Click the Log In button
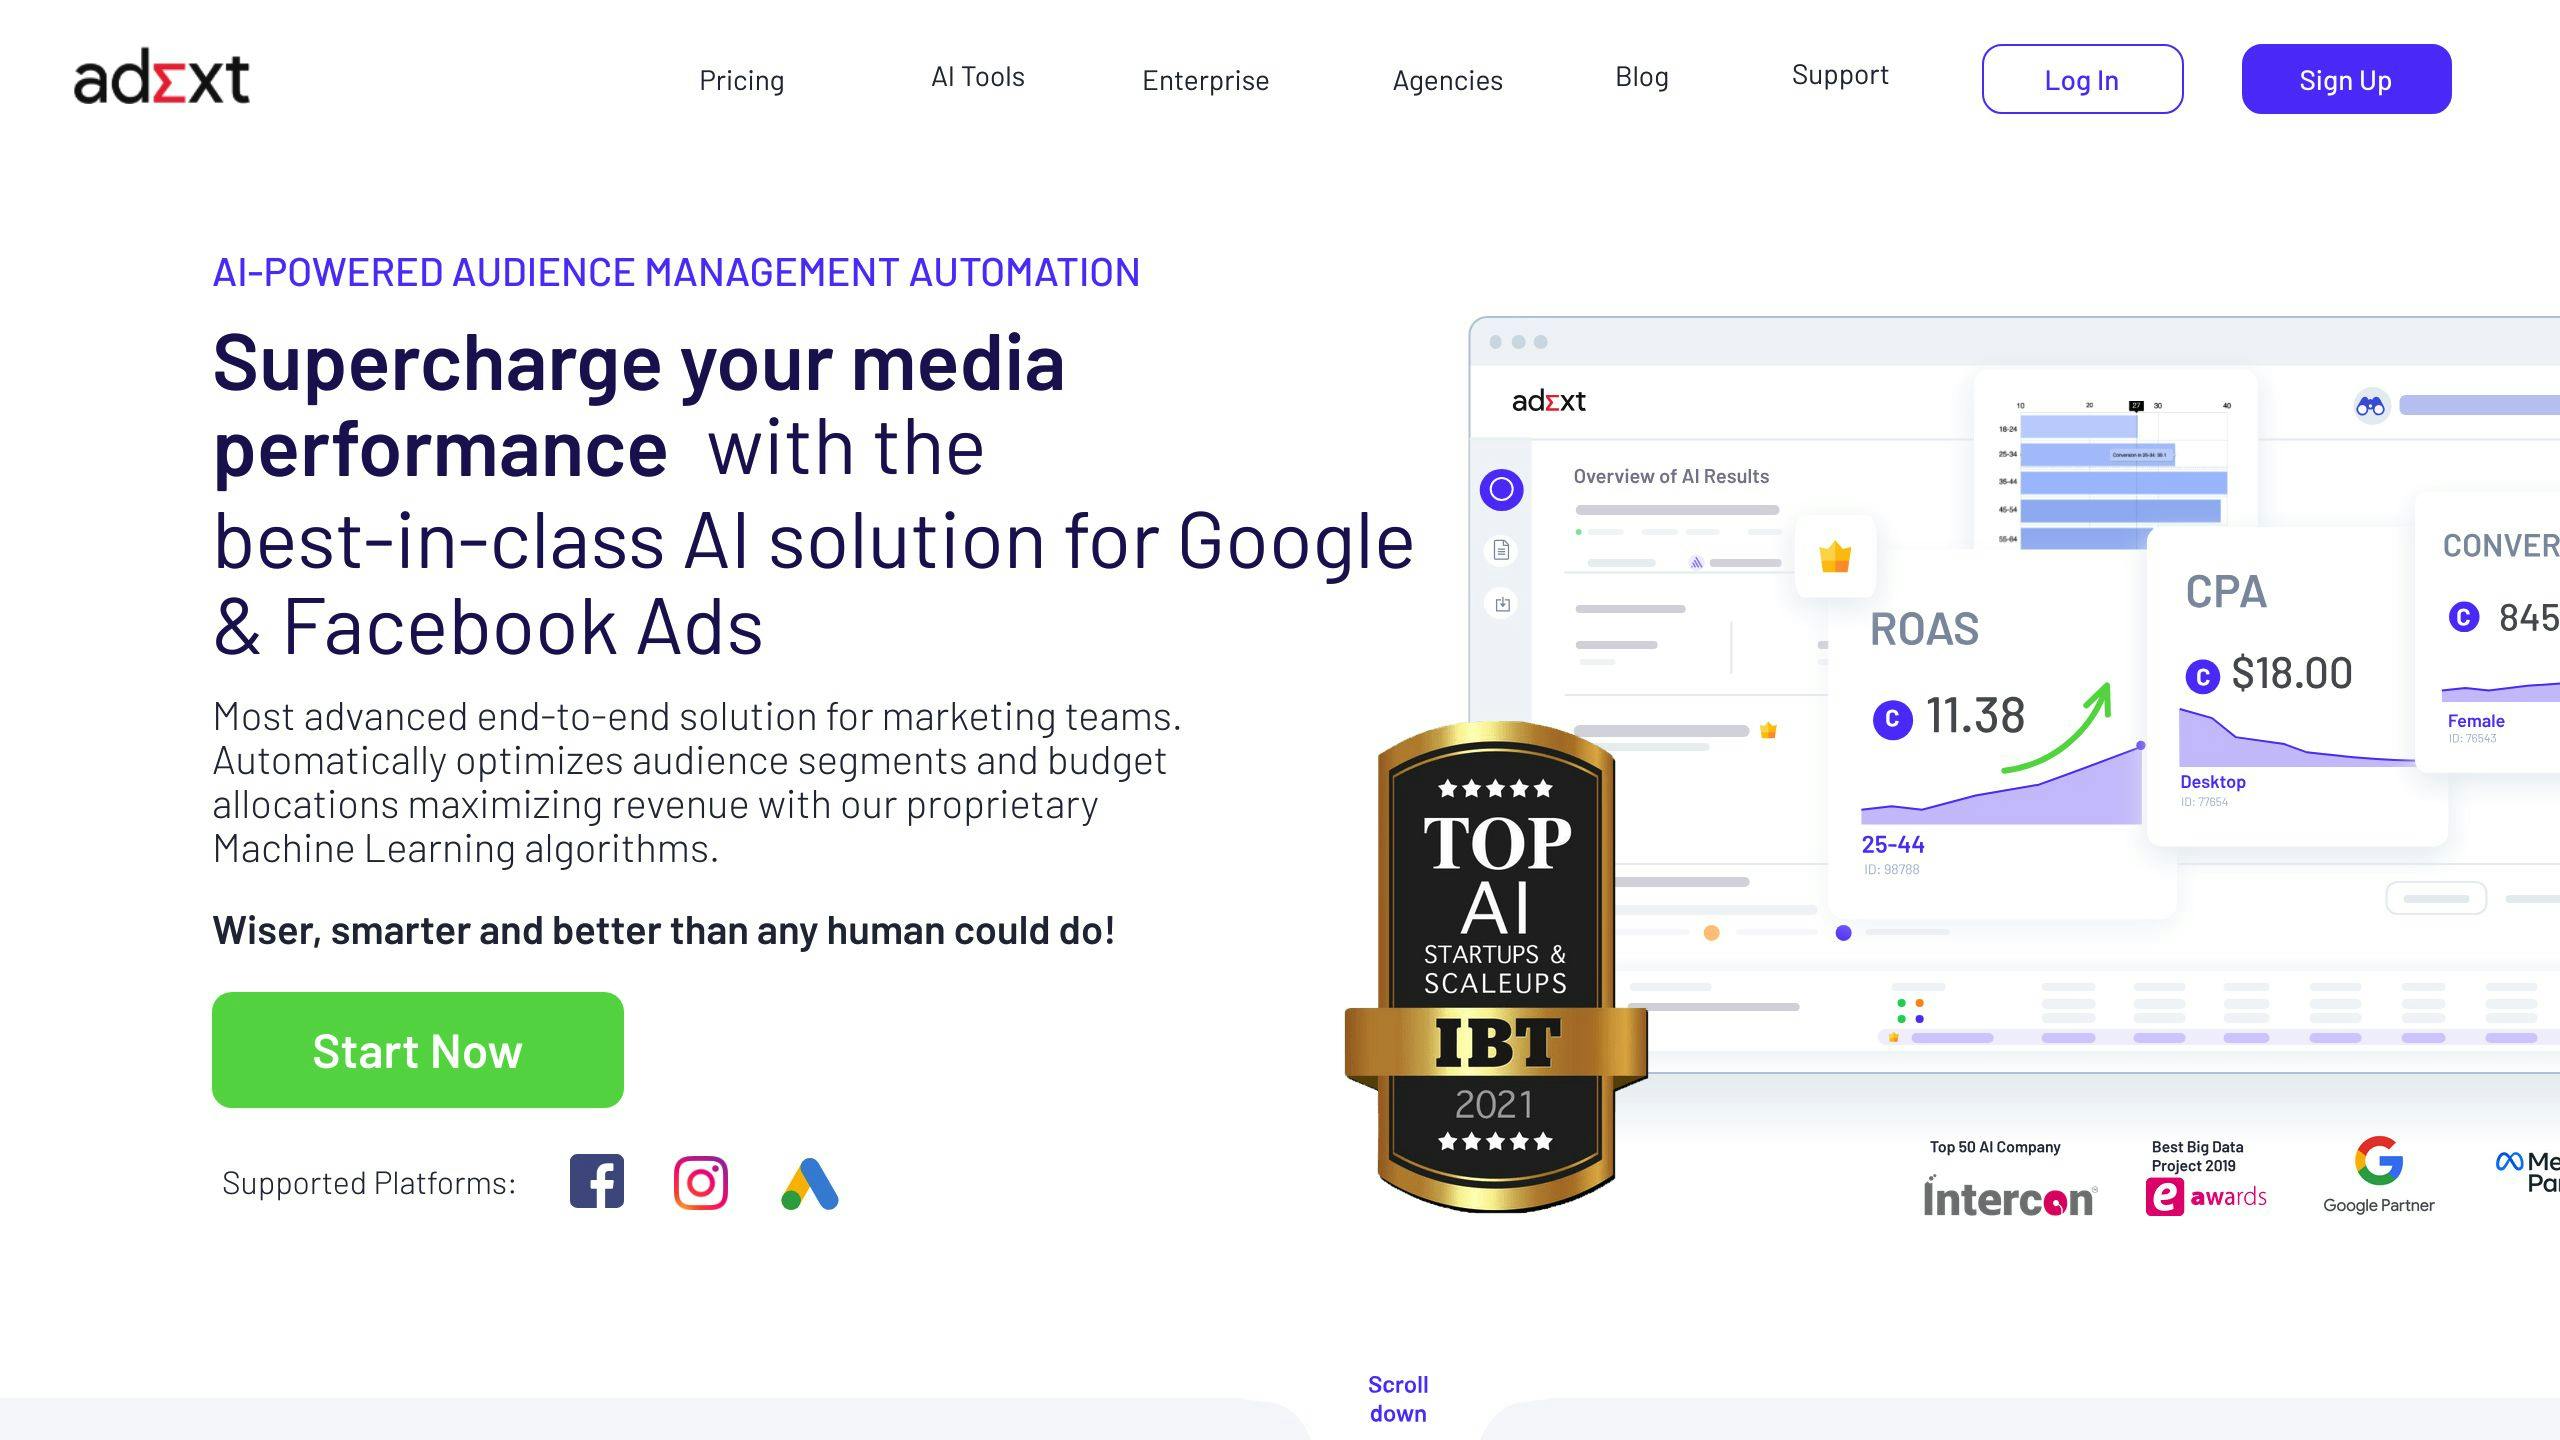 [2082, 77]
